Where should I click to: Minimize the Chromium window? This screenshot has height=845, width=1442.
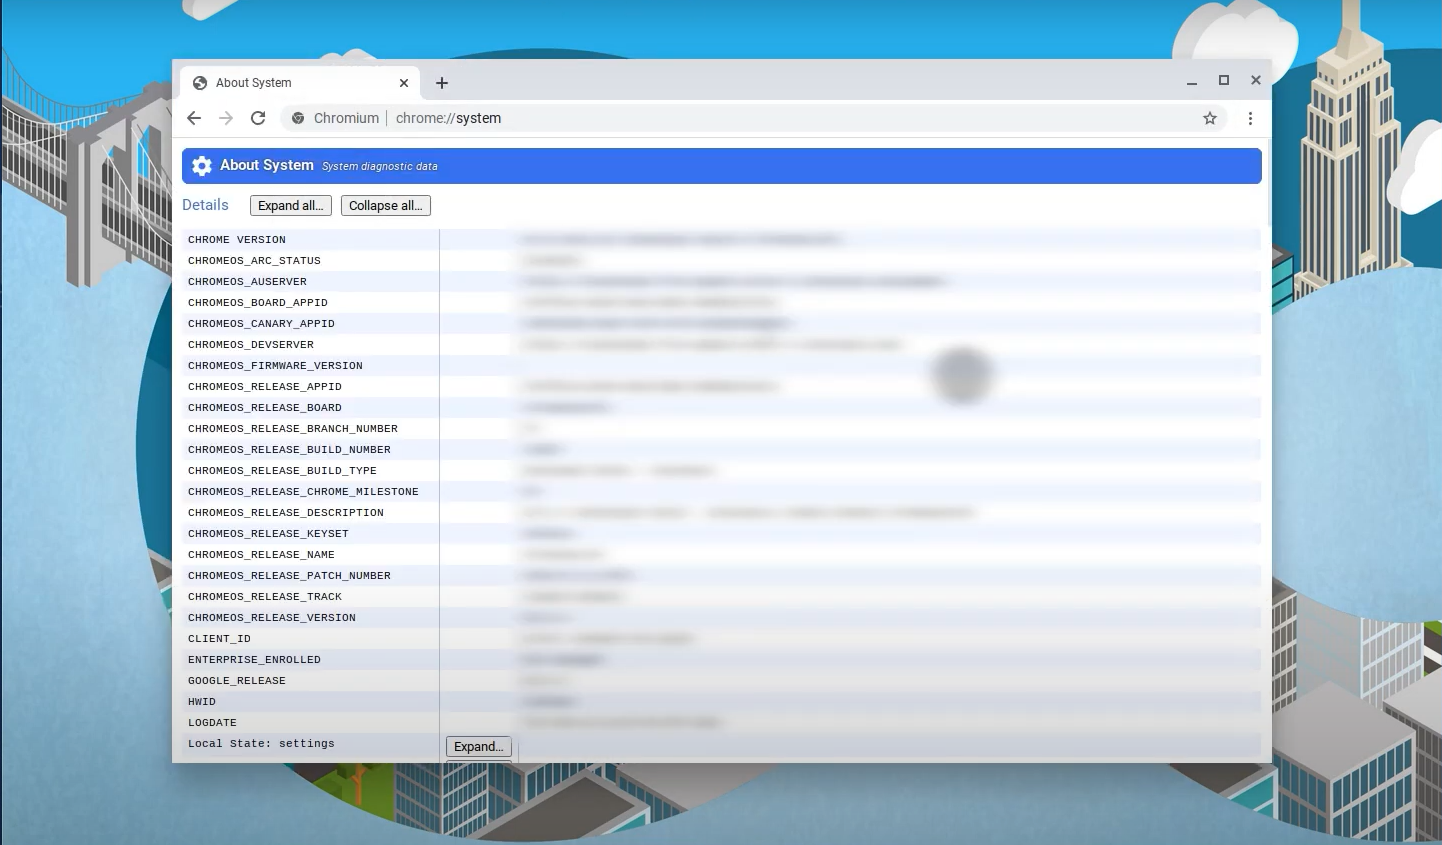click(1192, 82)
